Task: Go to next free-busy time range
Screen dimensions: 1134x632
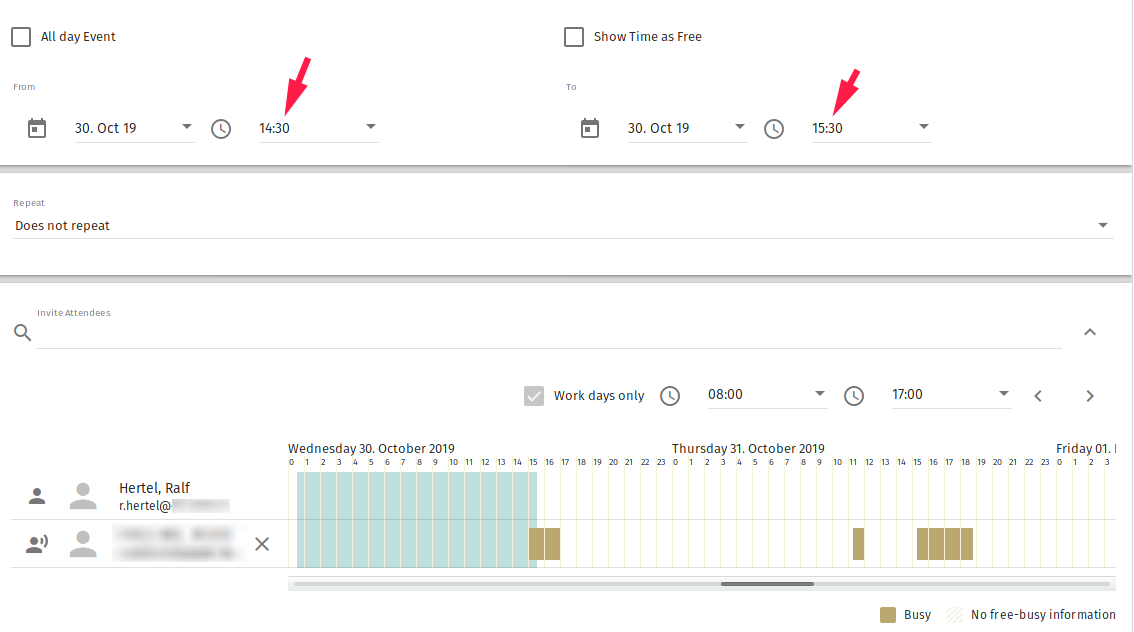Action: click(1090, 396)
